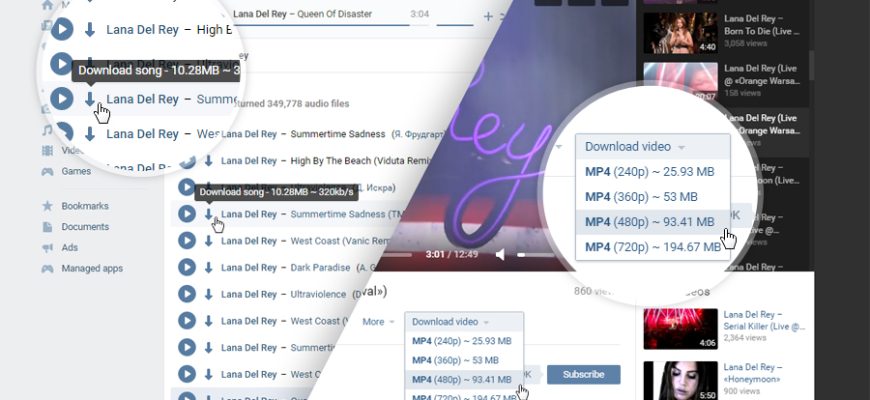The height and width of the screenshot is (400, 870).
Task: Open Documents in the left sidebar
Action: coord(75,227)
